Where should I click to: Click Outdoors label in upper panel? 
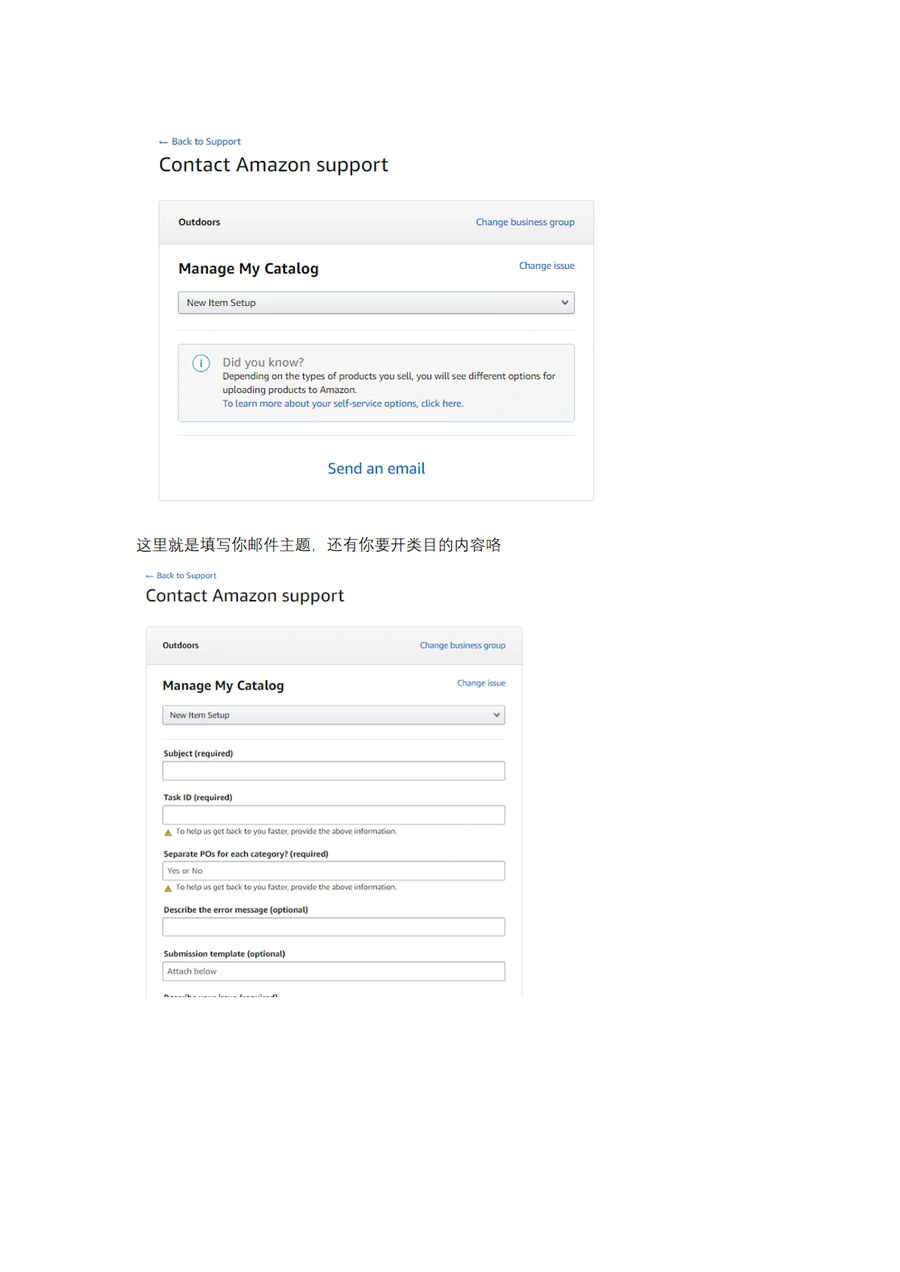(x=199, y=222)
